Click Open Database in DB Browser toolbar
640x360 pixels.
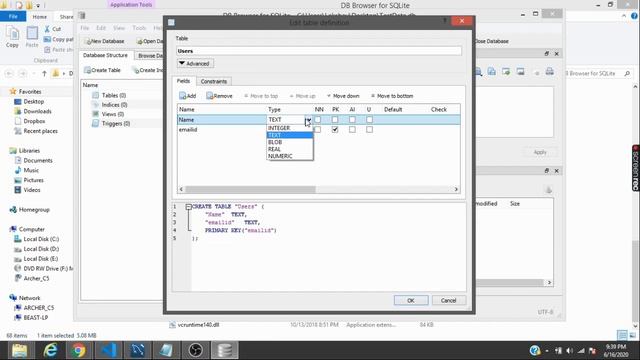point(150,41)
